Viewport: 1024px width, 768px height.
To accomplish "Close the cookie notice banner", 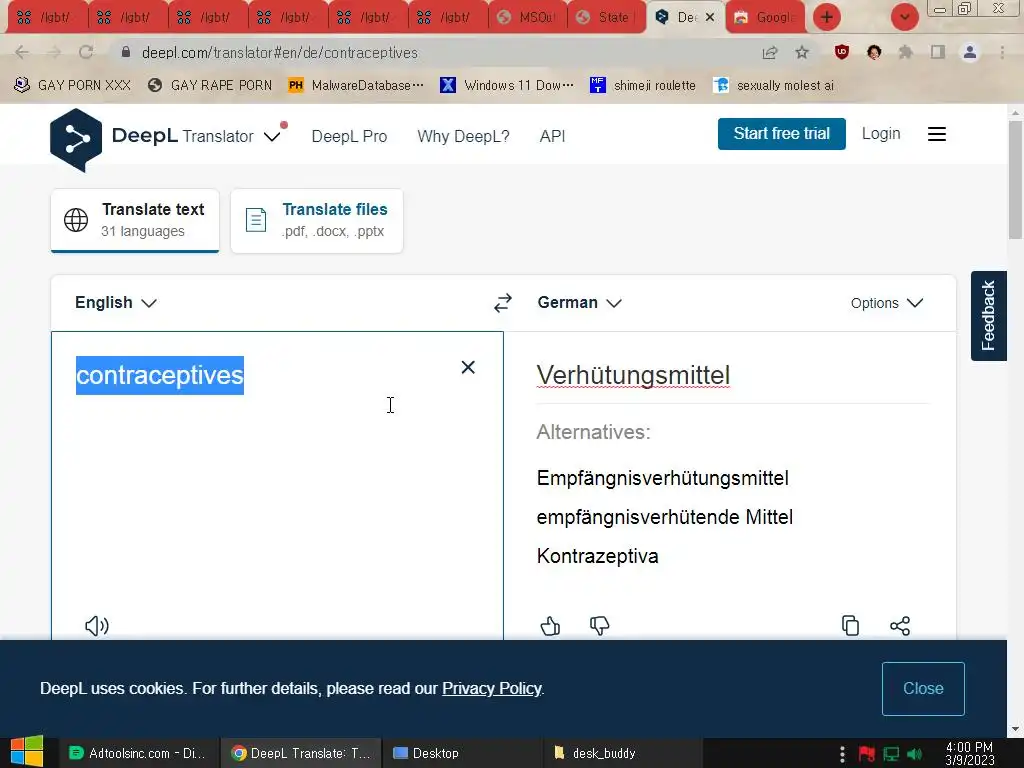I will pos(923,688).
